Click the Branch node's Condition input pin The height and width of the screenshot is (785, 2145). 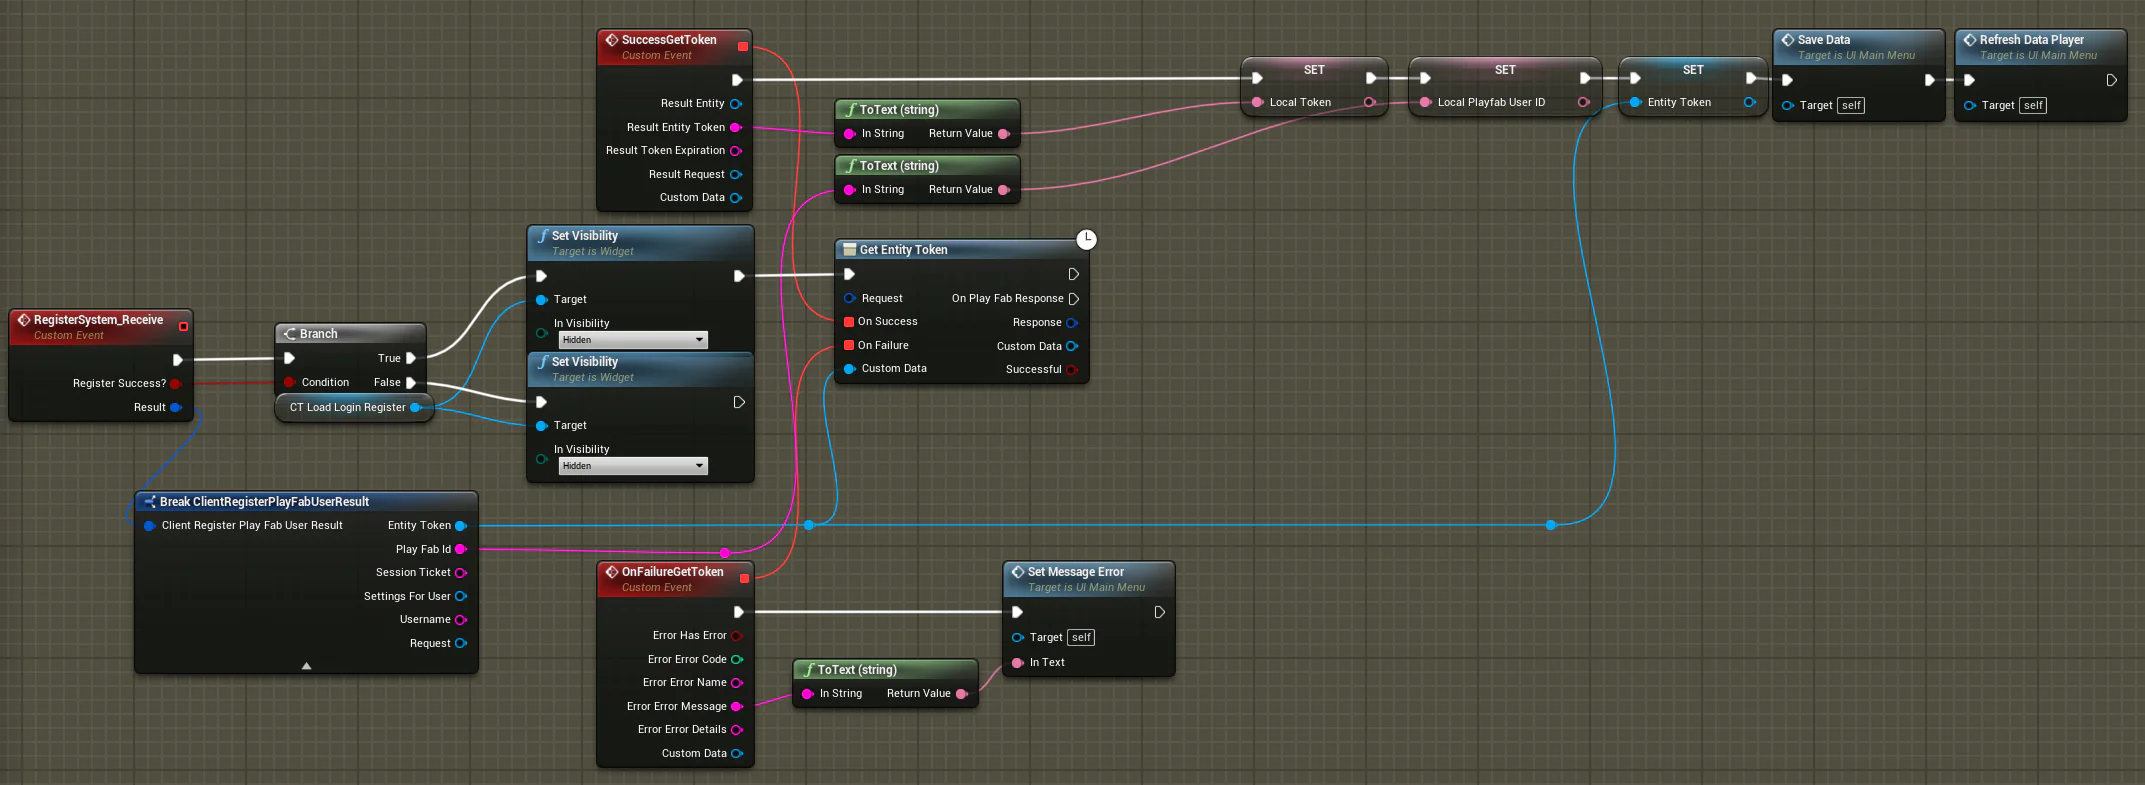pyautogui.click(x=289, y=382)
